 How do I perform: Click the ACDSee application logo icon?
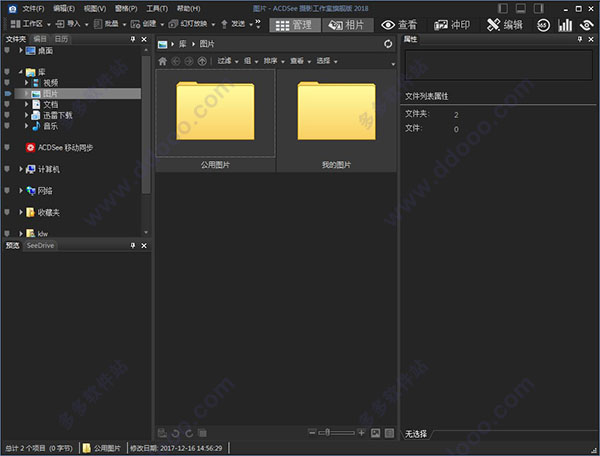(x=12, y=9)
